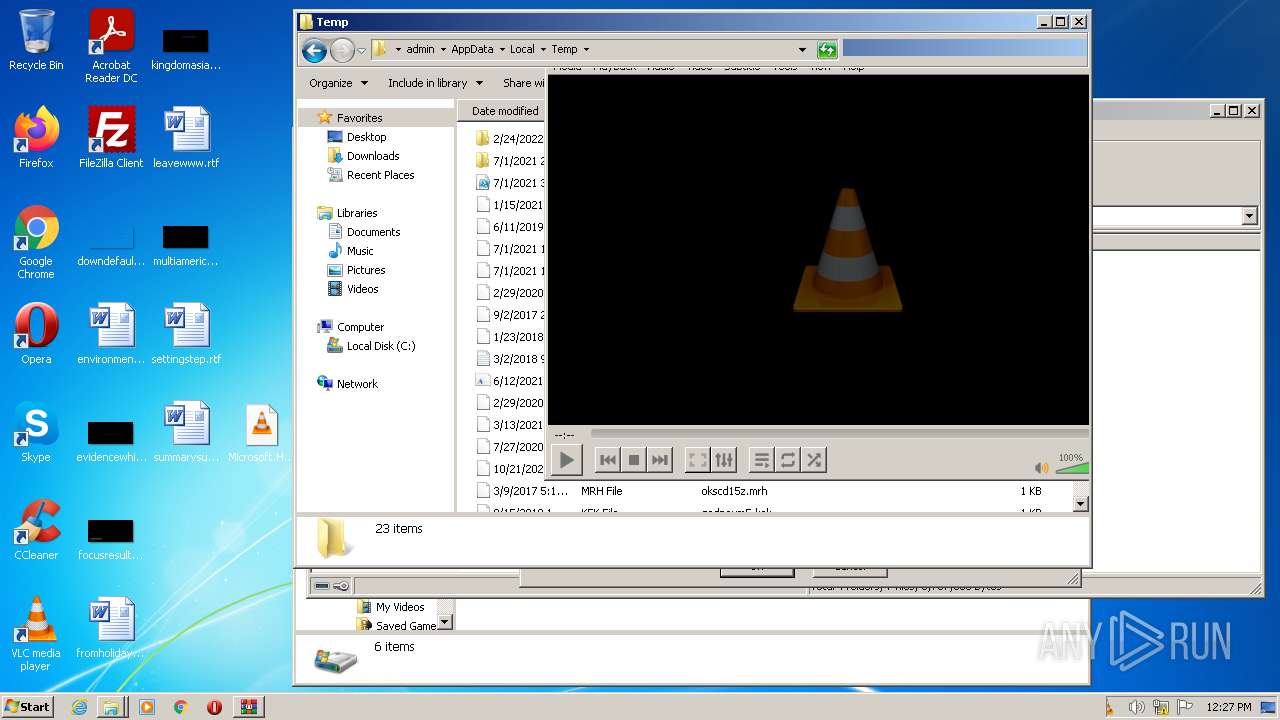Click the VLC previous track button
This screenshot has width=1280, height=720.
pyautogui.click(x=607, y=460)
